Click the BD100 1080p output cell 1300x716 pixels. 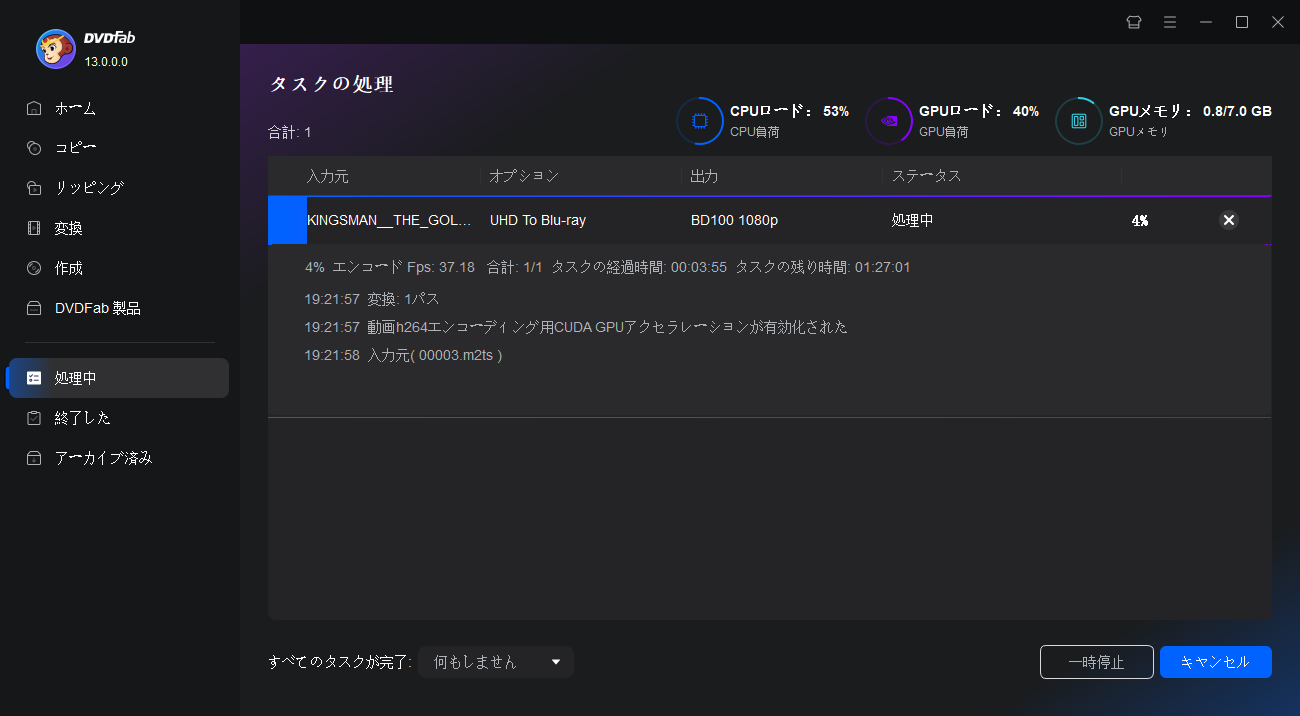coord(735,220)
